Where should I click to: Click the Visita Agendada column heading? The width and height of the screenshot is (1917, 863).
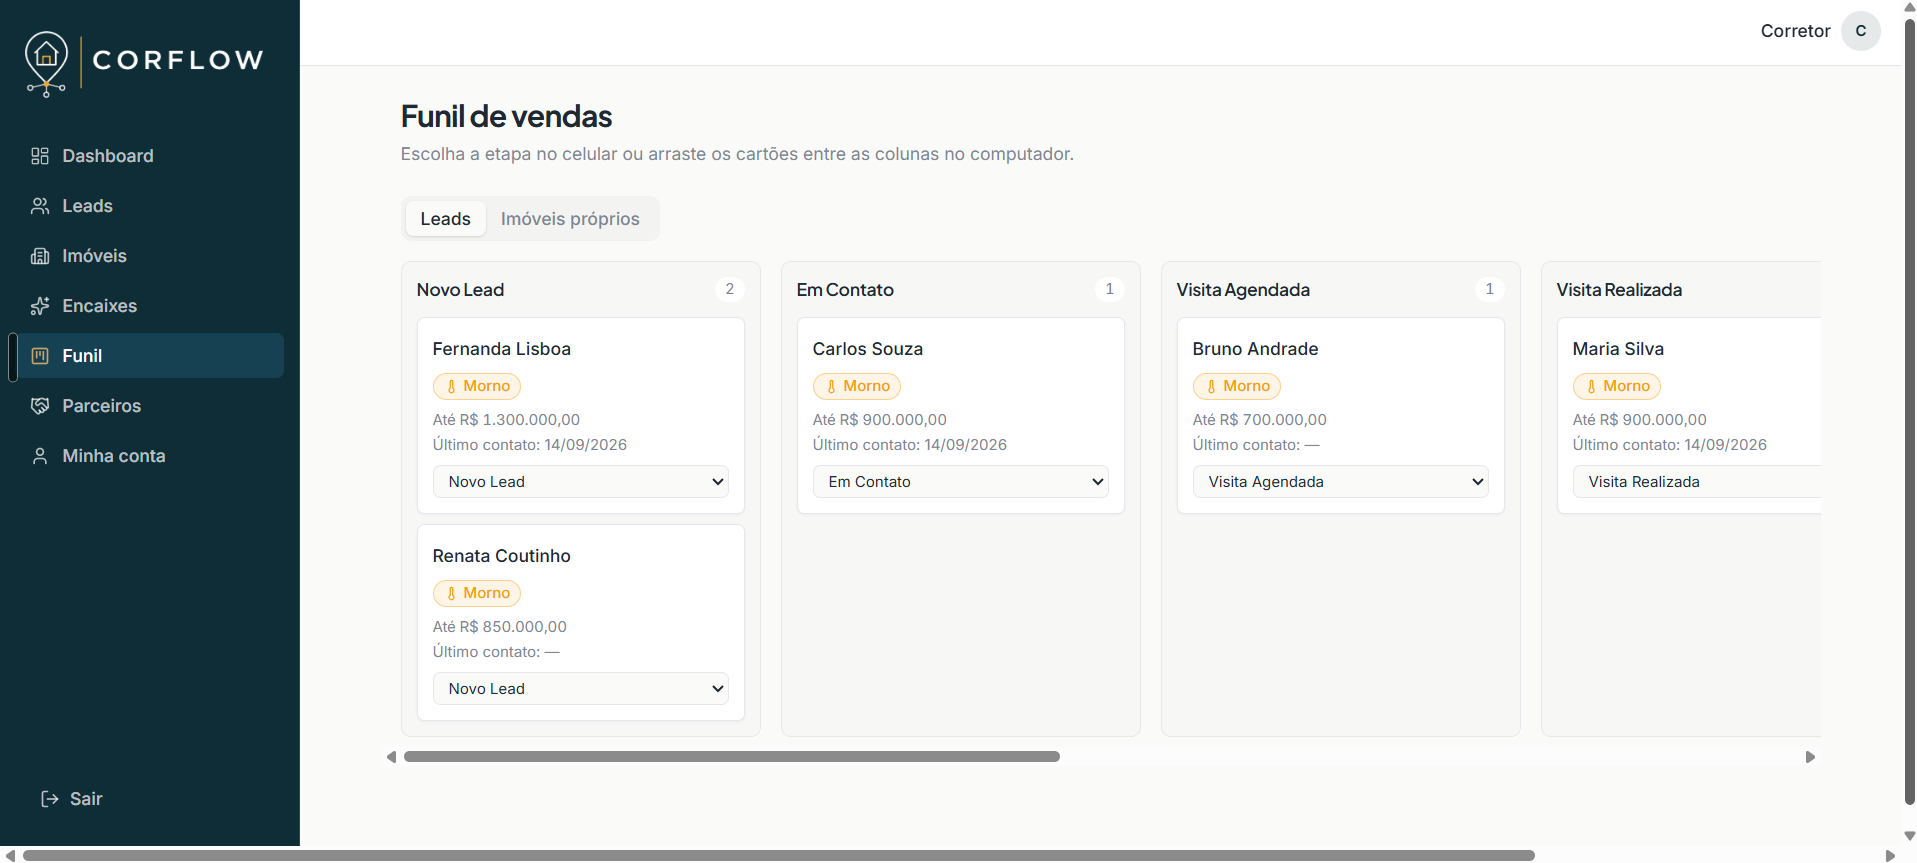pyautogui.click(x=1243, y=290)
